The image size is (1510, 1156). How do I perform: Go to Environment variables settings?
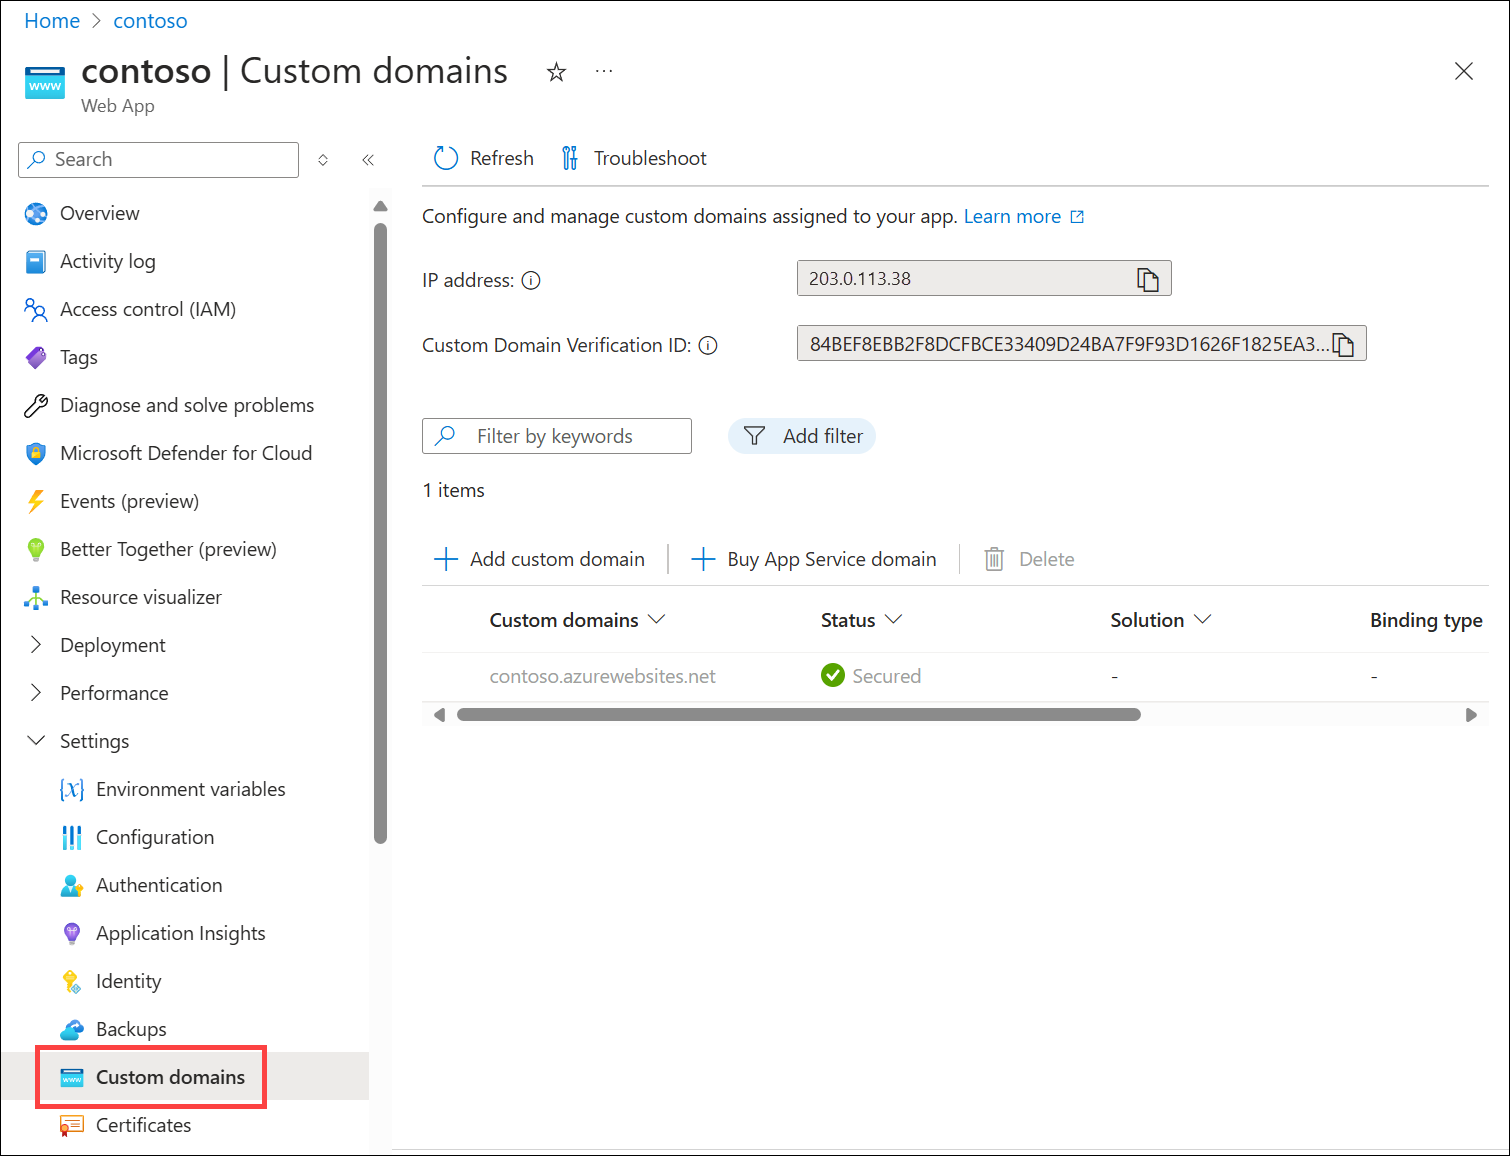[190, 789]
